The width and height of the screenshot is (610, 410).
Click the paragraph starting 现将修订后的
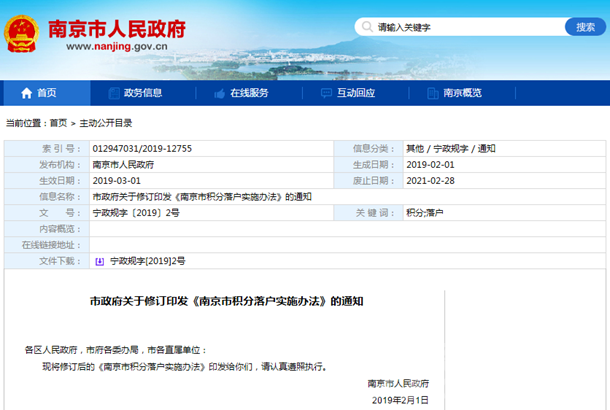tap(184, 367)
